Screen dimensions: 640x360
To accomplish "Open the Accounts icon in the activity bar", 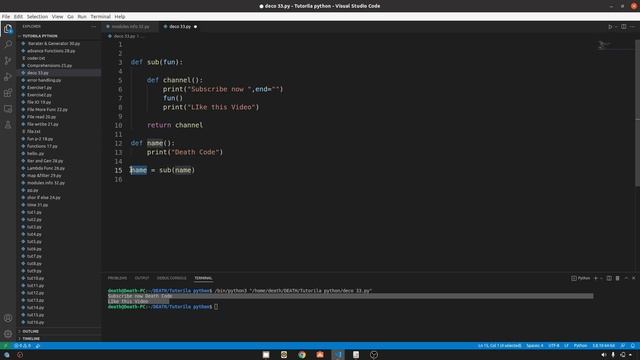I will click(x=8, y=318).
